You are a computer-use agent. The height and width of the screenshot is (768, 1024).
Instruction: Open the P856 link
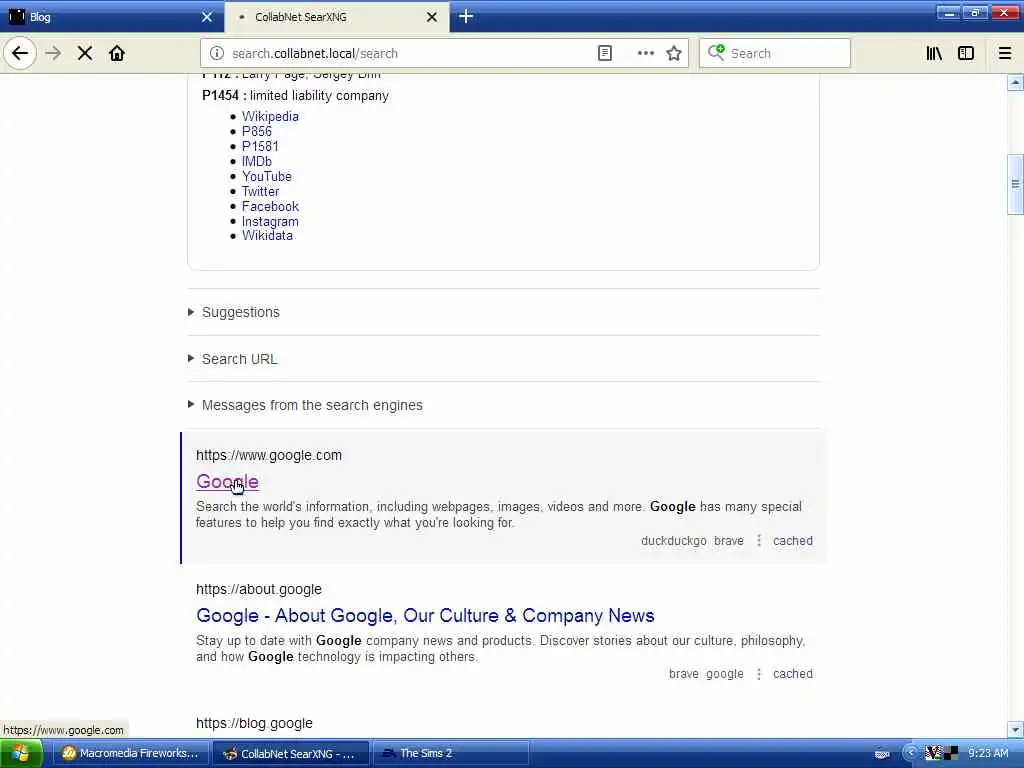(257, 131)
